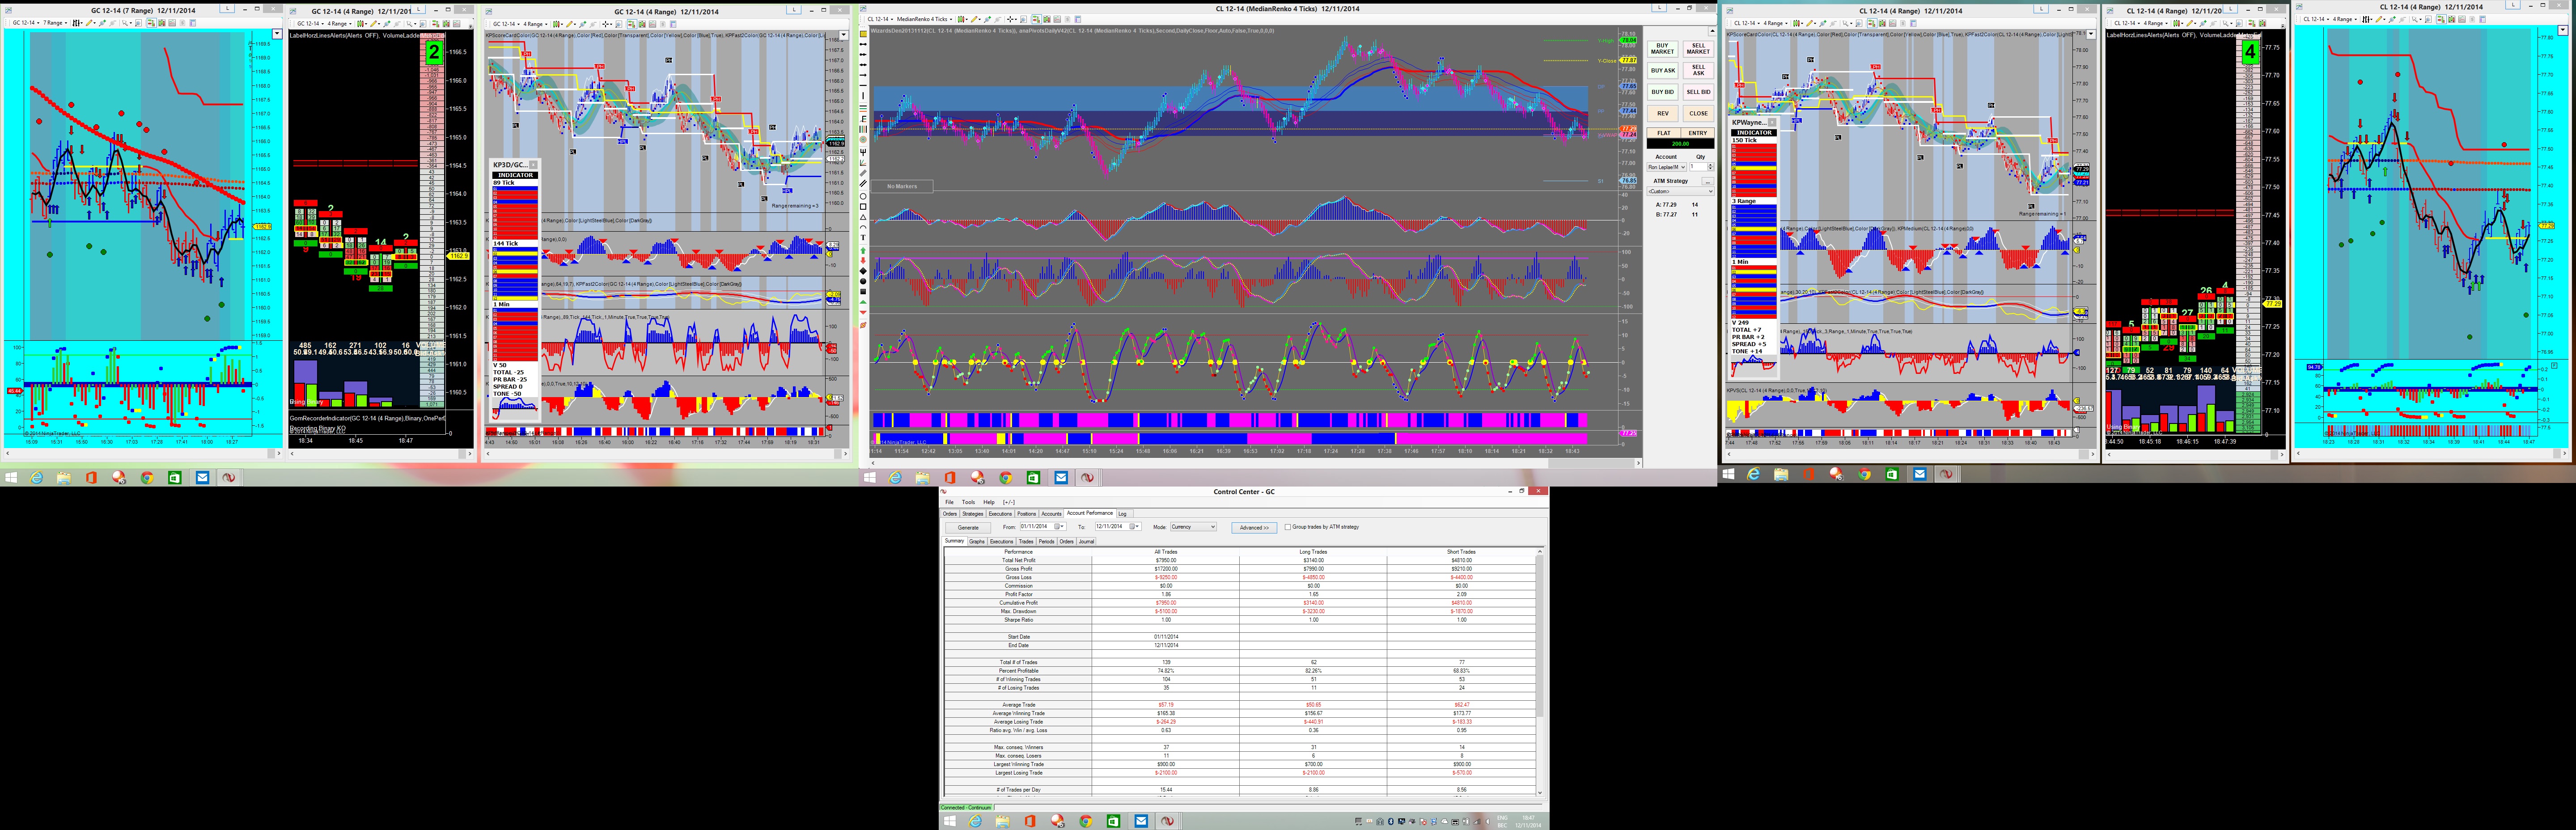Click the SELL MARKET button
The height and width of the screenshot is (830, 2576).
(x=1699, y=49)
